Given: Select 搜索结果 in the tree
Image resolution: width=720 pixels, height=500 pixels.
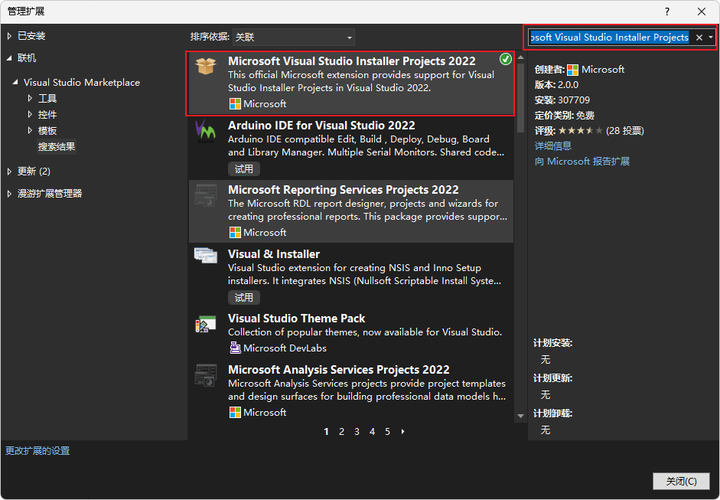Looking at the screenshot, I should pos(56,147).
